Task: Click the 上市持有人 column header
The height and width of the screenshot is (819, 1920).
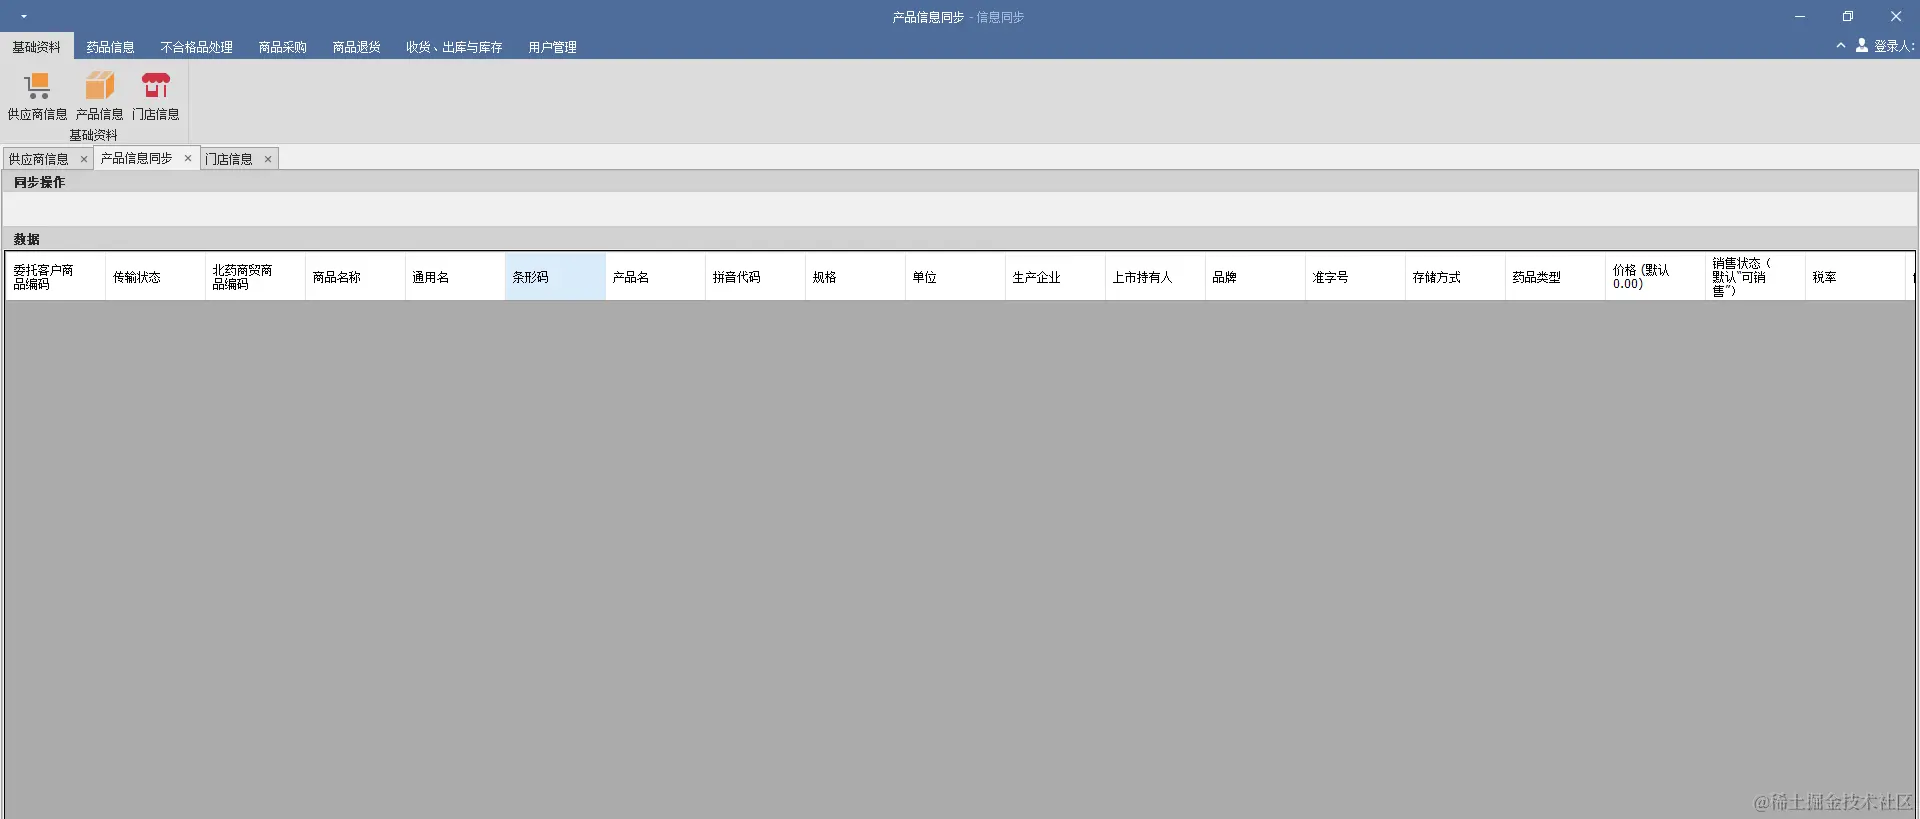Action: click(1155, 277)
